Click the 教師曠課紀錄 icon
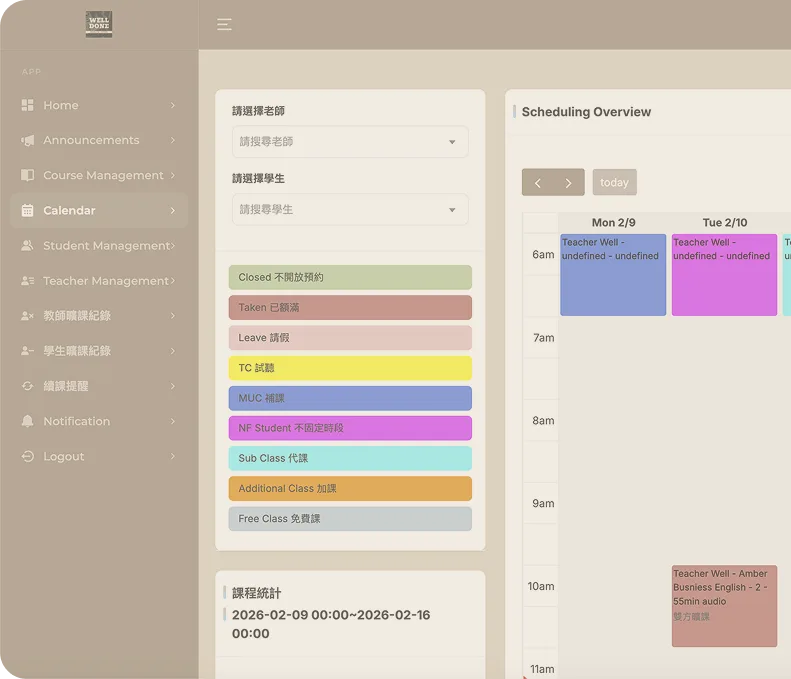This screenshot has height=679, width=791. (27, 316)
